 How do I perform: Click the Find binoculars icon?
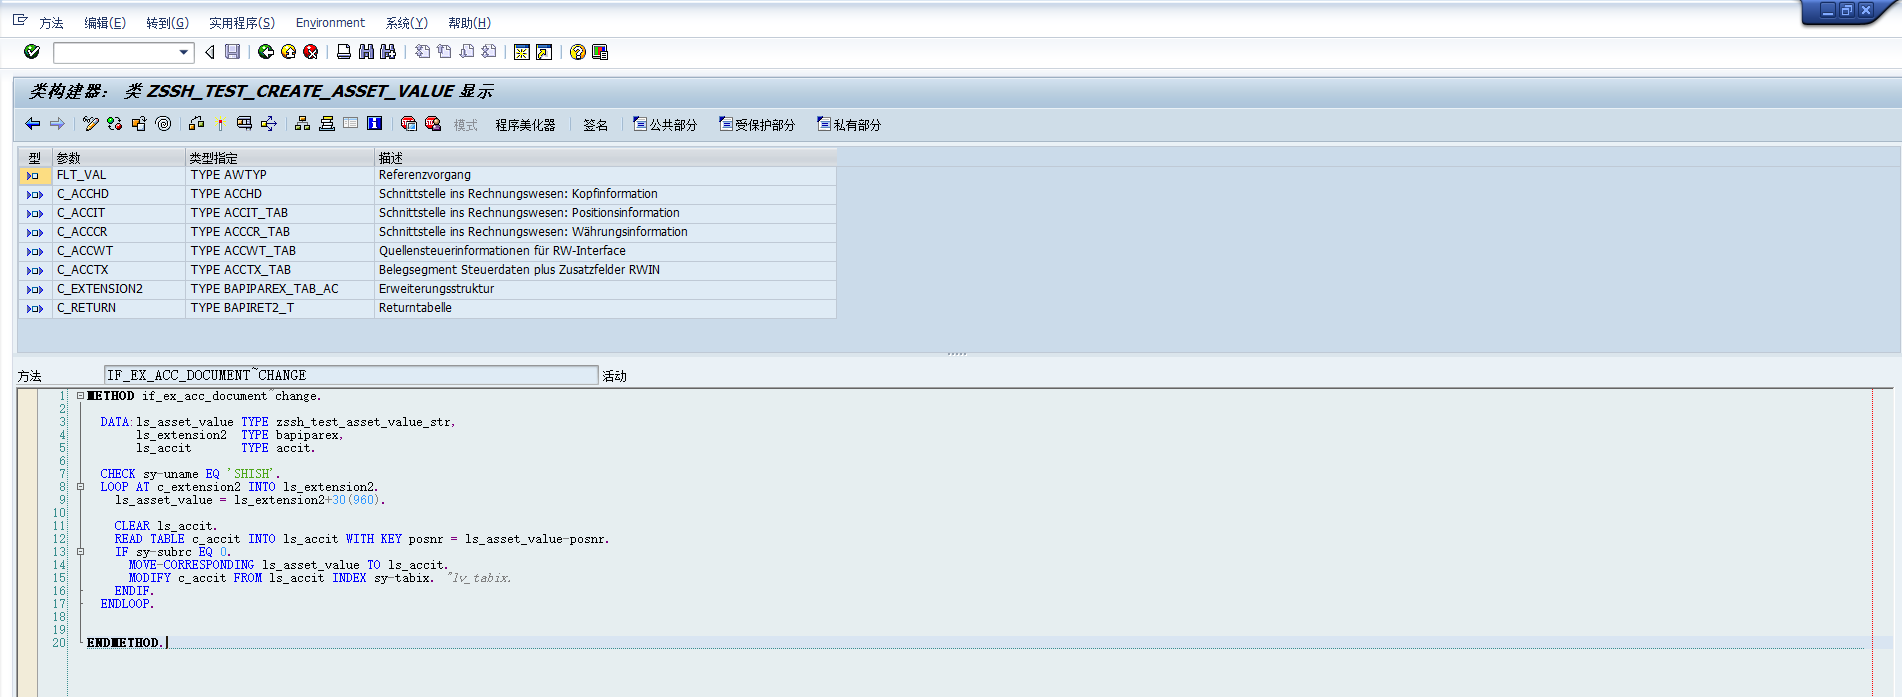(x=366, y=52)
